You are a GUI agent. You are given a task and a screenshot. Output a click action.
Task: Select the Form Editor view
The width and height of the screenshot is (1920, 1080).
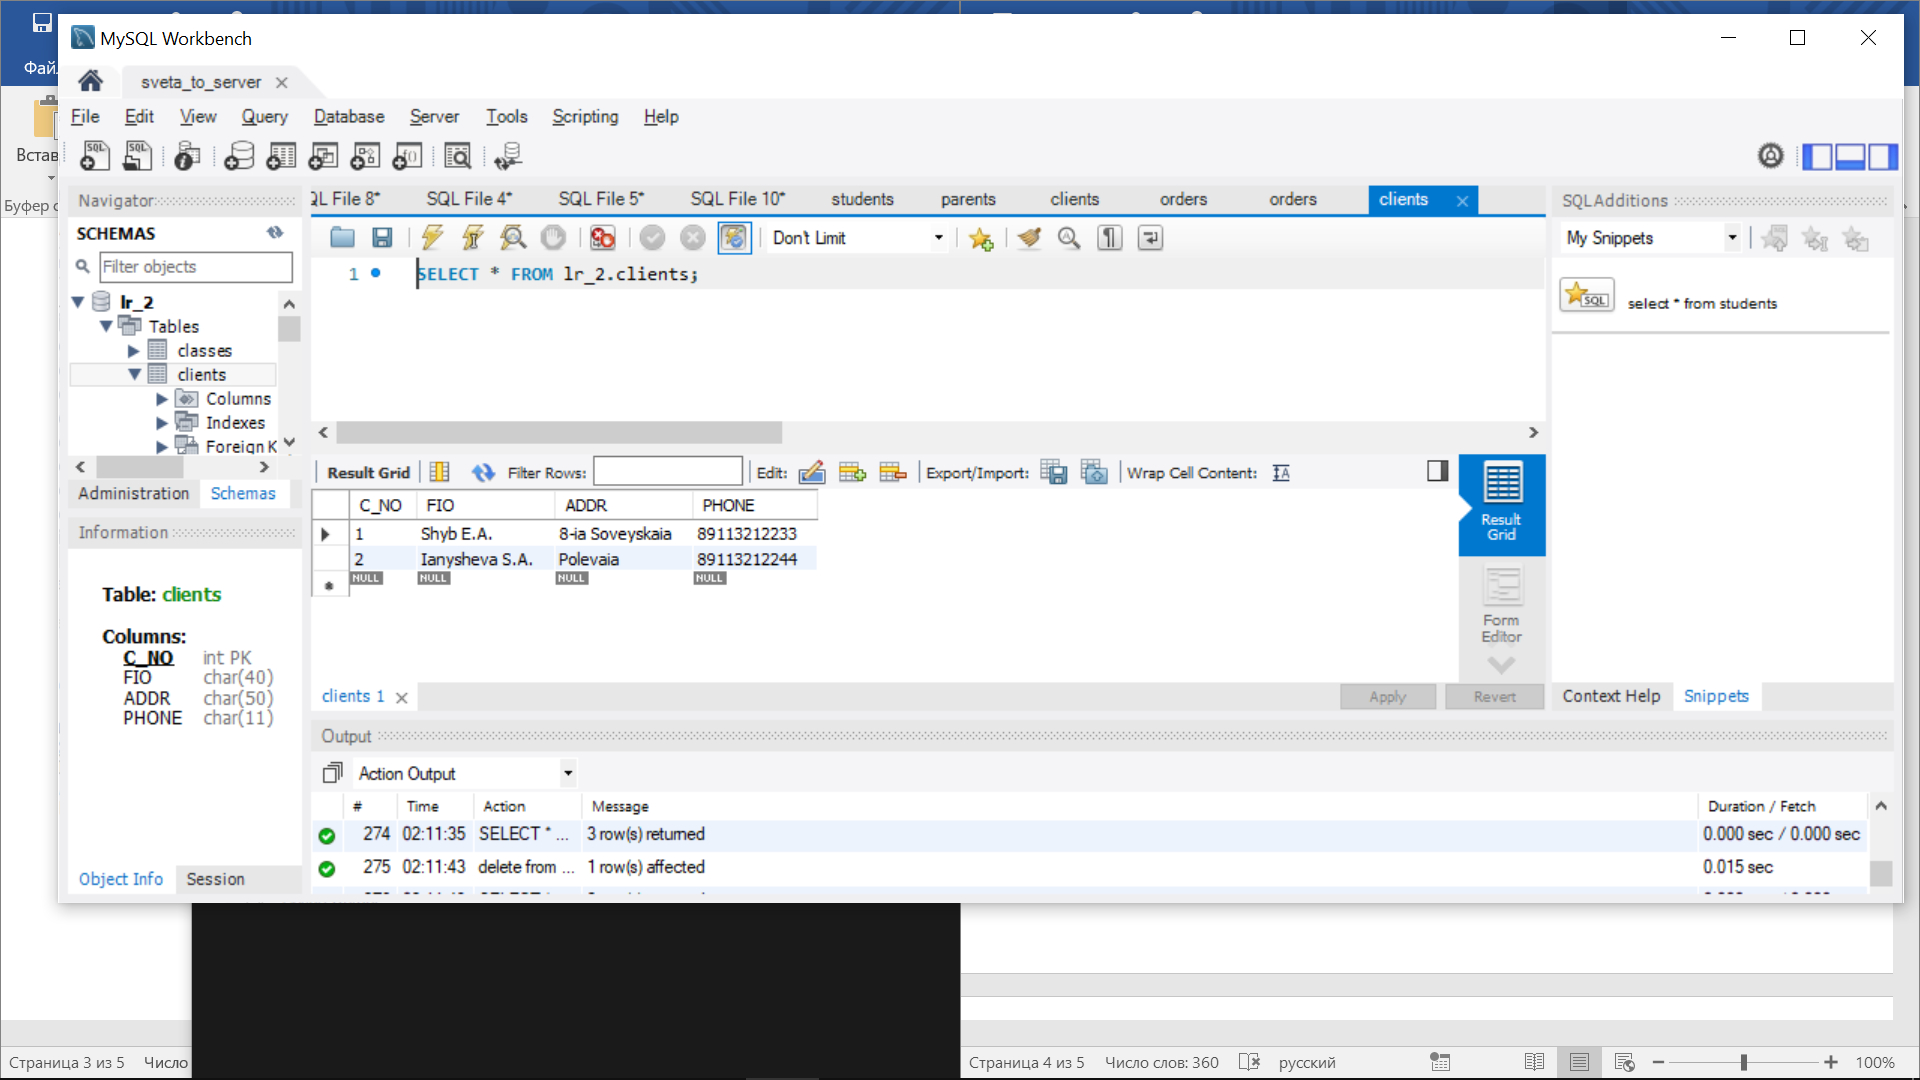(1501, 606)
